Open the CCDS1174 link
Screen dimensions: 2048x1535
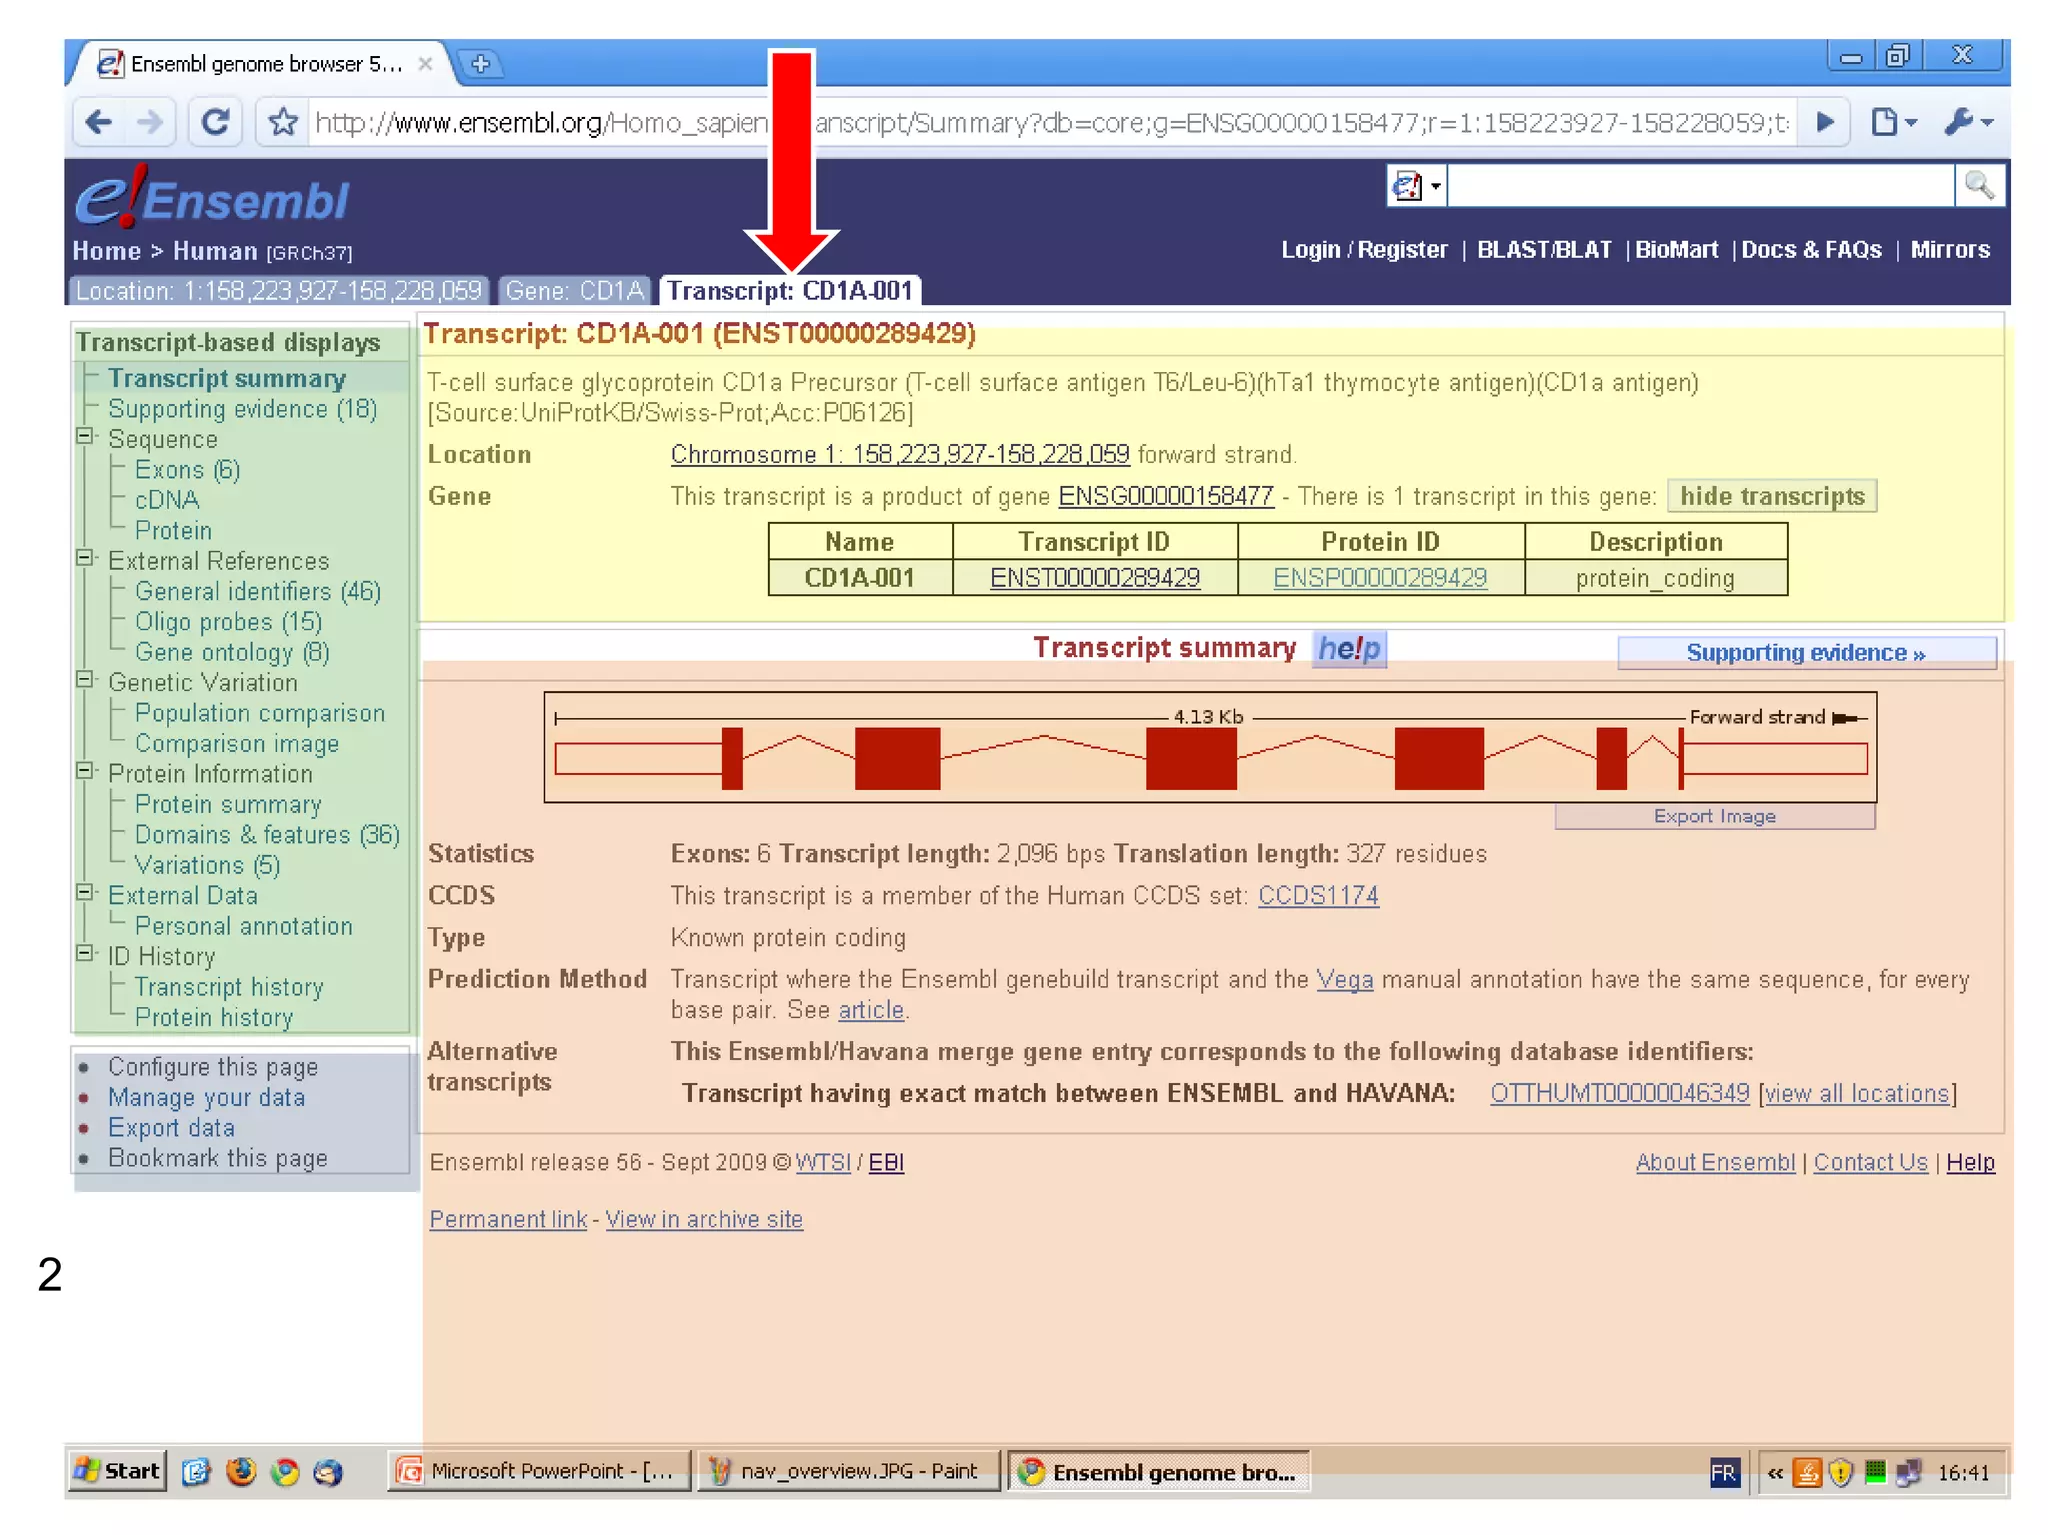(x=1317, y=895)
